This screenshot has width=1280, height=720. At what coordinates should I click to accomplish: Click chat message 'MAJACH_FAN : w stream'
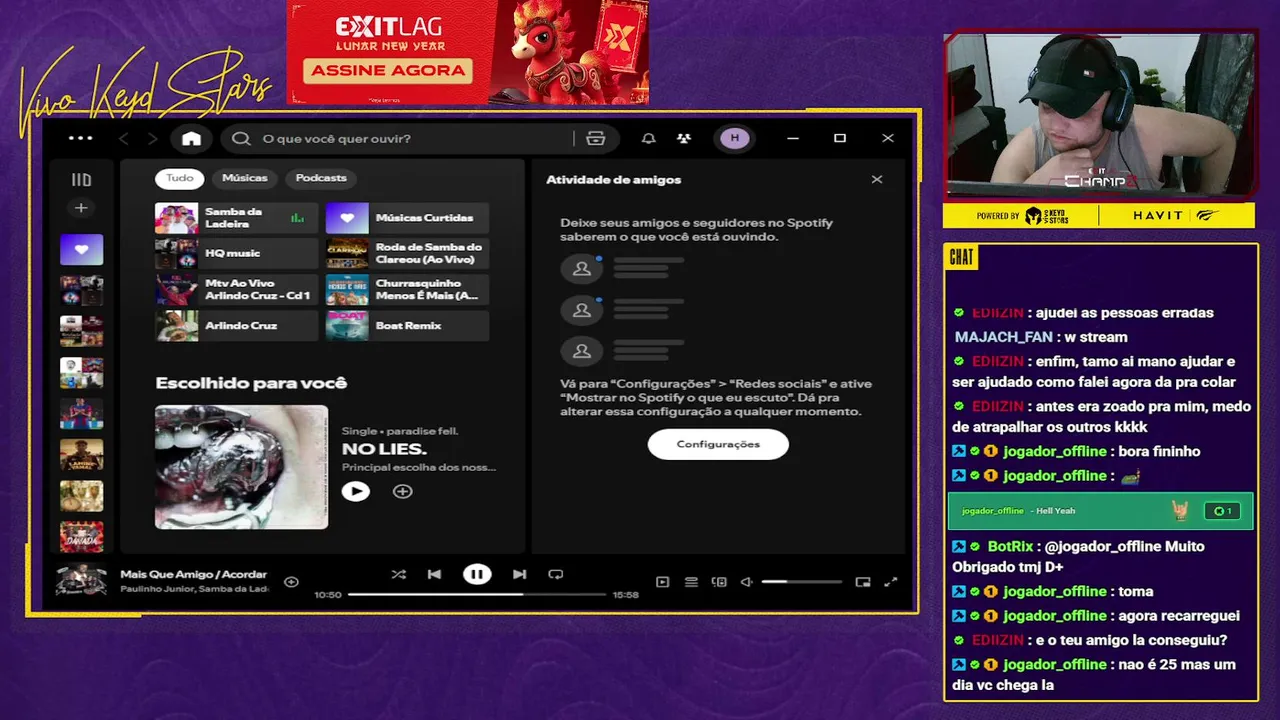tap(1041, 337)
